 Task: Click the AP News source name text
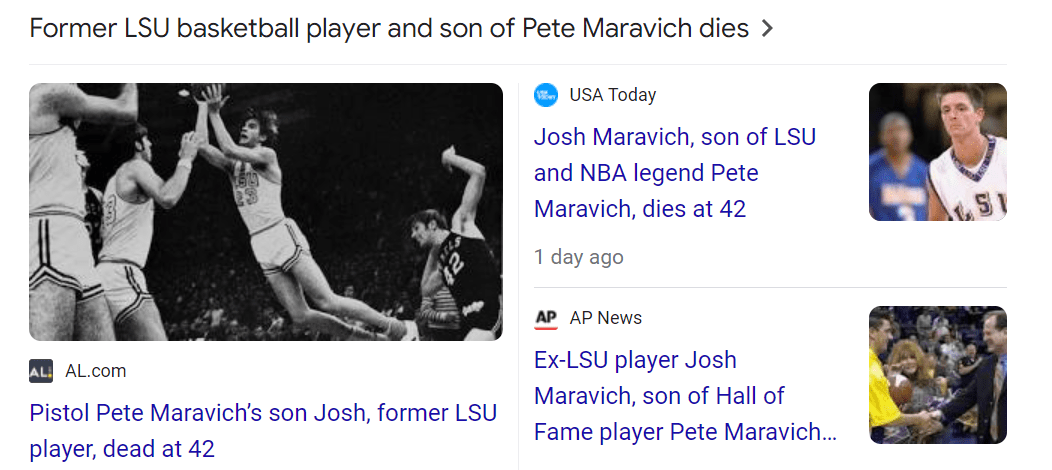(606, 318)
